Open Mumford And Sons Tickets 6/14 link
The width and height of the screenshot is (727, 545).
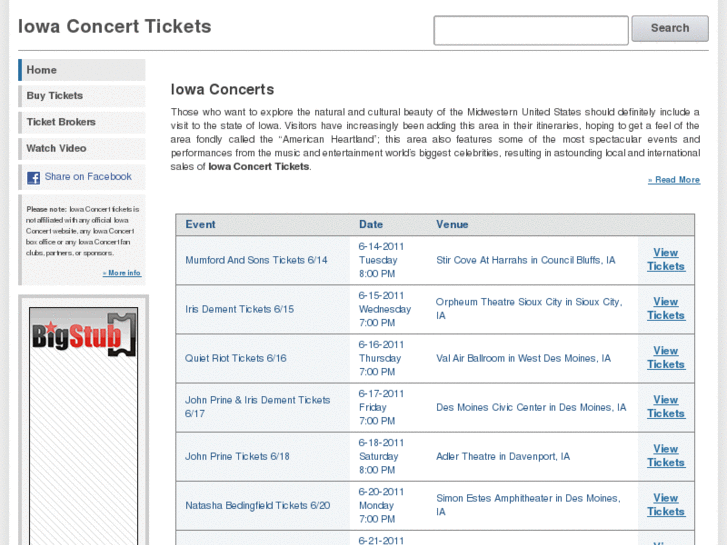(x=256, y=260)
